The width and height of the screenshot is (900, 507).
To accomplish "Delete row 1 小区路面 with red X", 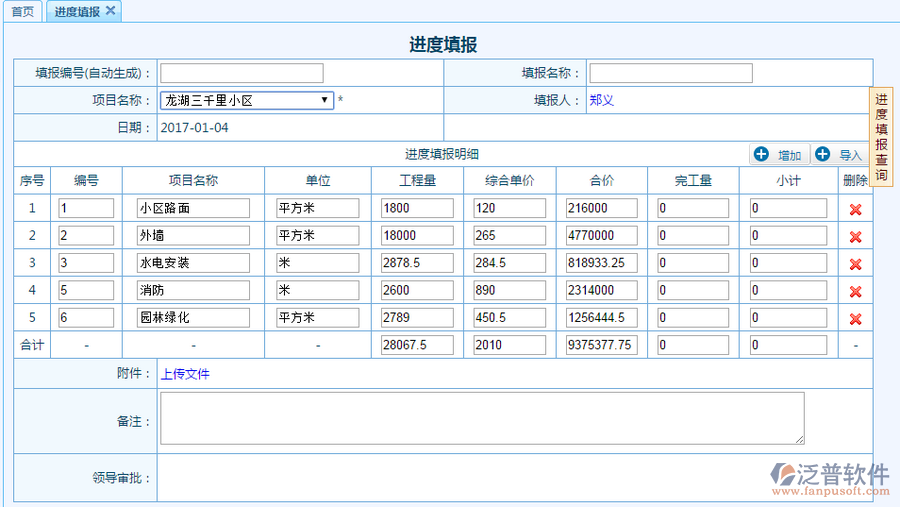I will [x=855, y=209].
